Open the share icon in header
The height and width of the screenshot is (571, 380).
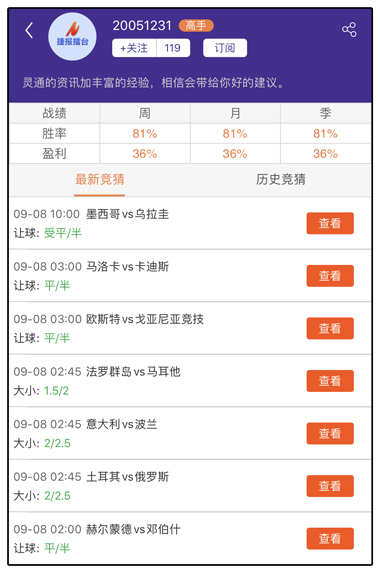tap(349, 29)
